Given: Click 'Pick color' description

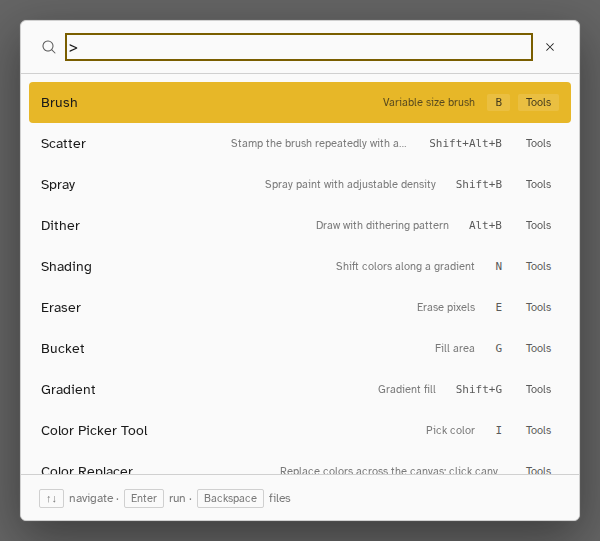Looking at the screenshot, I should pyautogui.click(x=450, y=430).
